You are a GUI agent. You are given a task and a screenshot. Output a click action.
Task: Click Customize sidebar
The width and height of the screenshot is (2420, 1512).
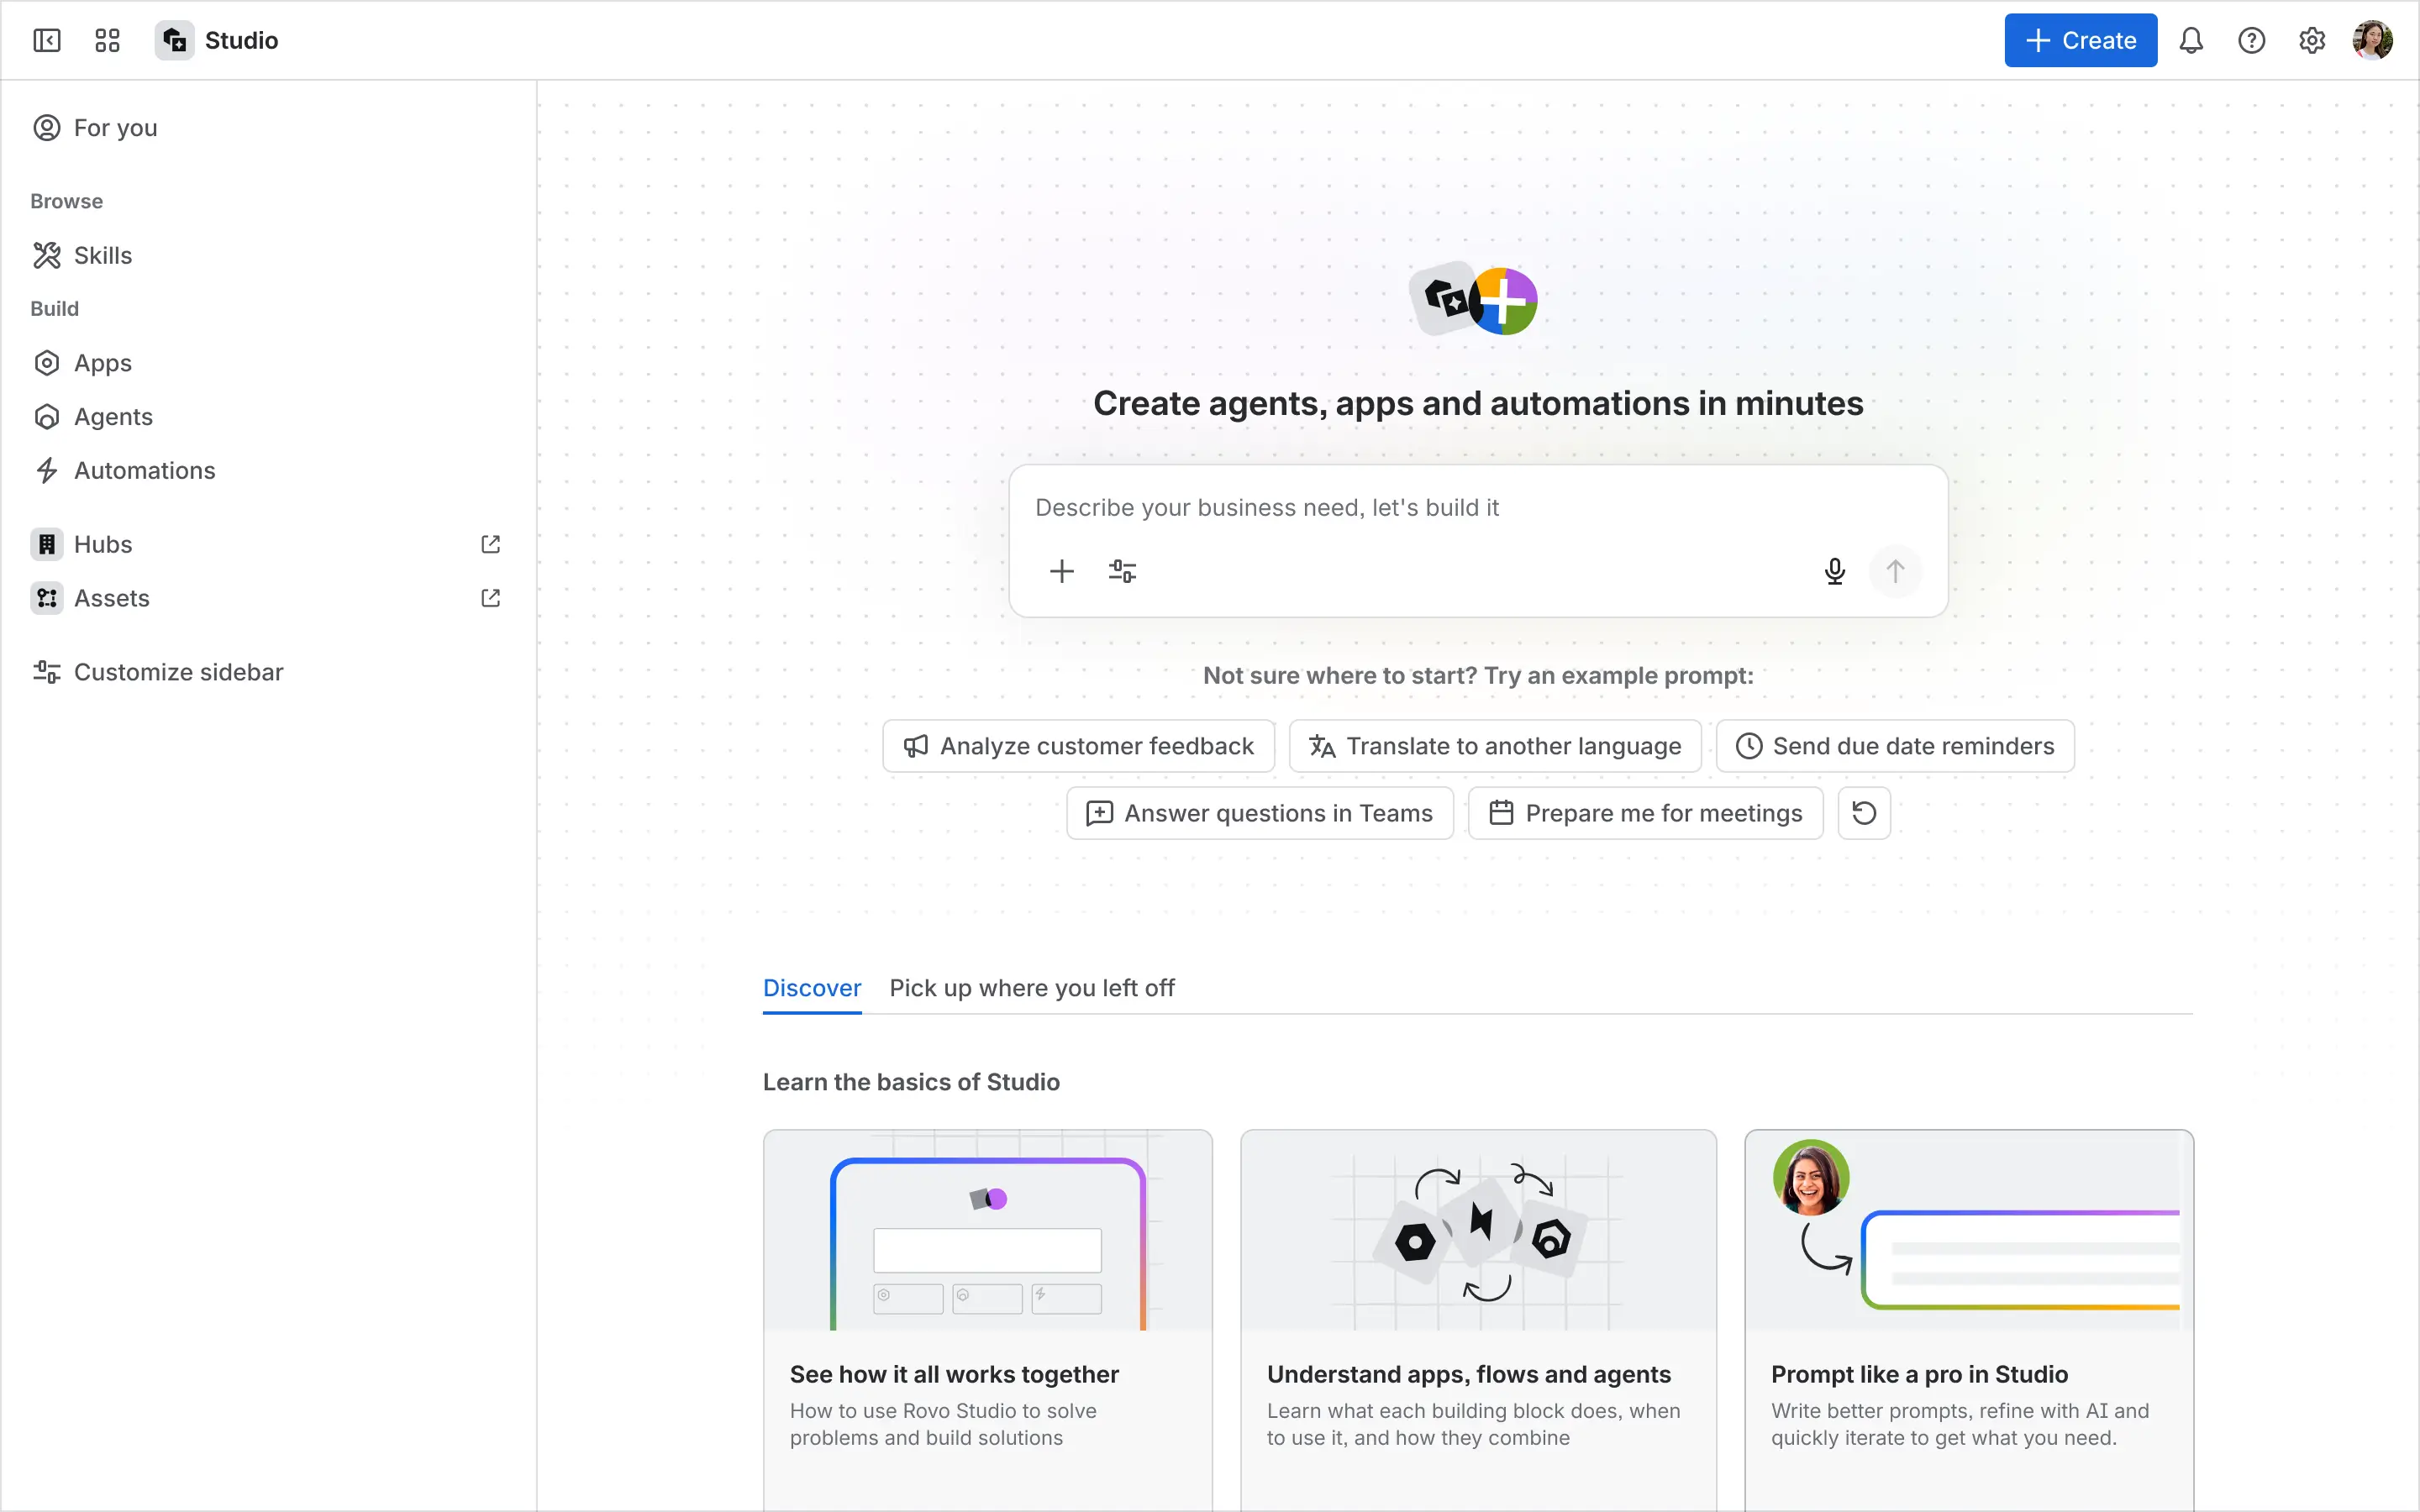[268, 672]
